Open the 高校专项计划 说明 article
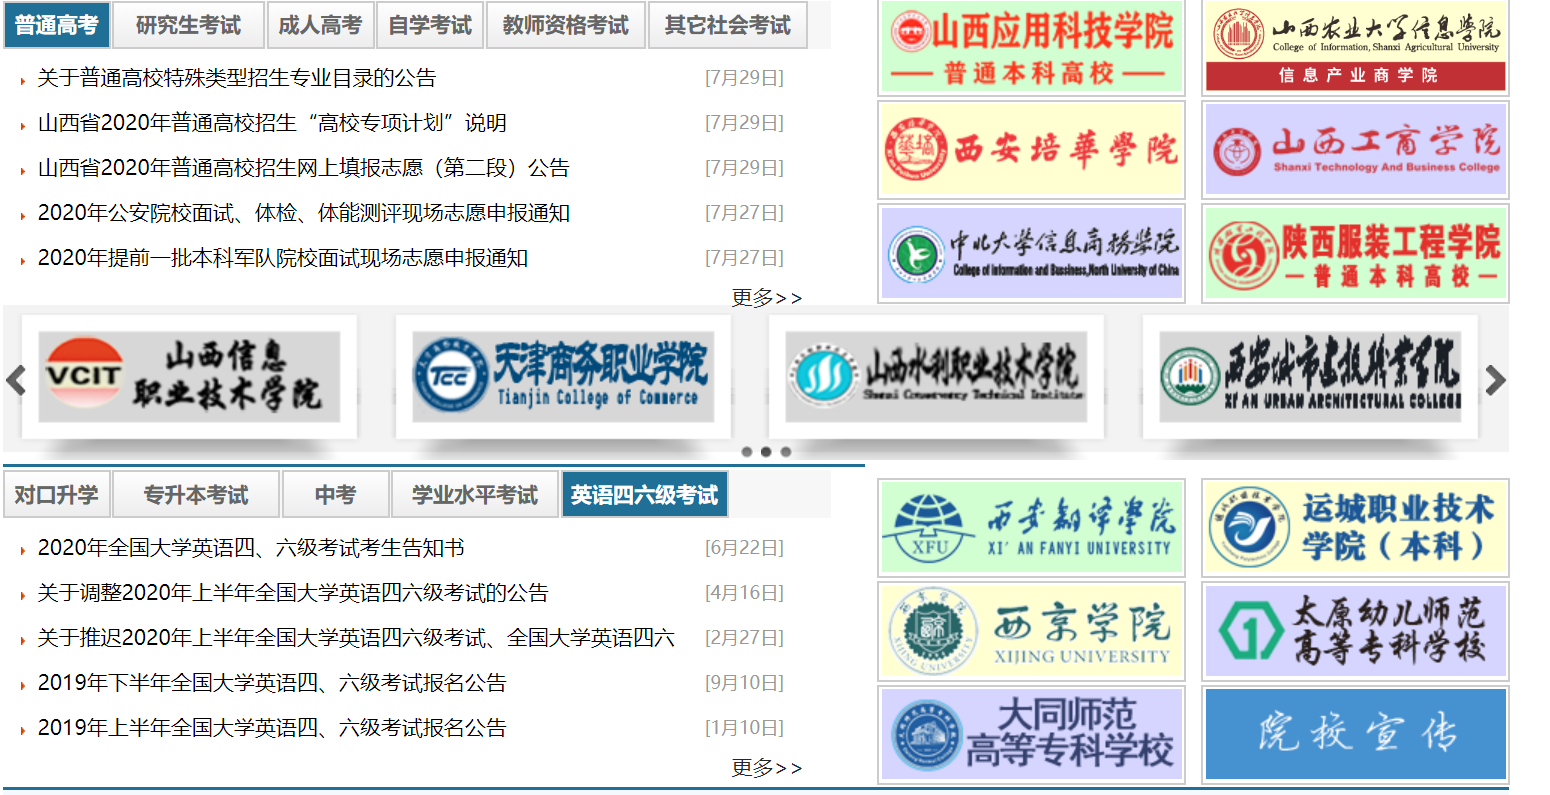The width and height of the screenshot is (1550, 795). coord(272,123)
